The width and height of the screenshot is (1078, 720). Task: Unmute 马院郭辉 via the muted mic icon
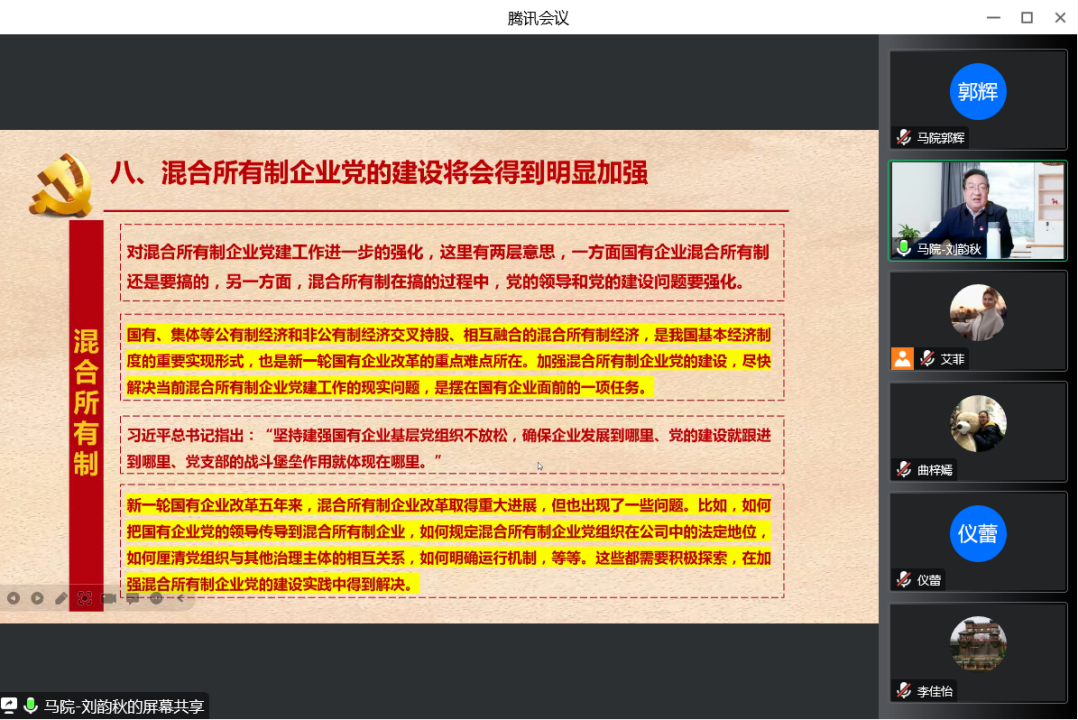pos(903,137)
